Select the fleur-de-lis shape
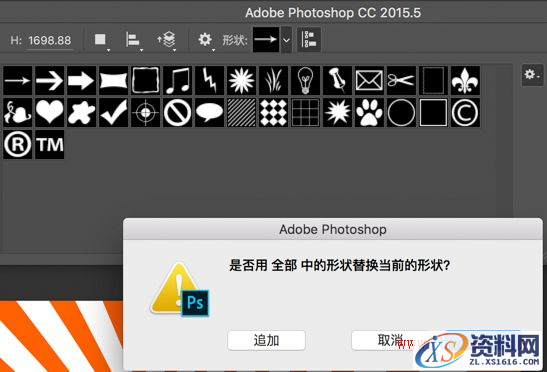This screenshot has height=372, width=547. coord(465,81)
